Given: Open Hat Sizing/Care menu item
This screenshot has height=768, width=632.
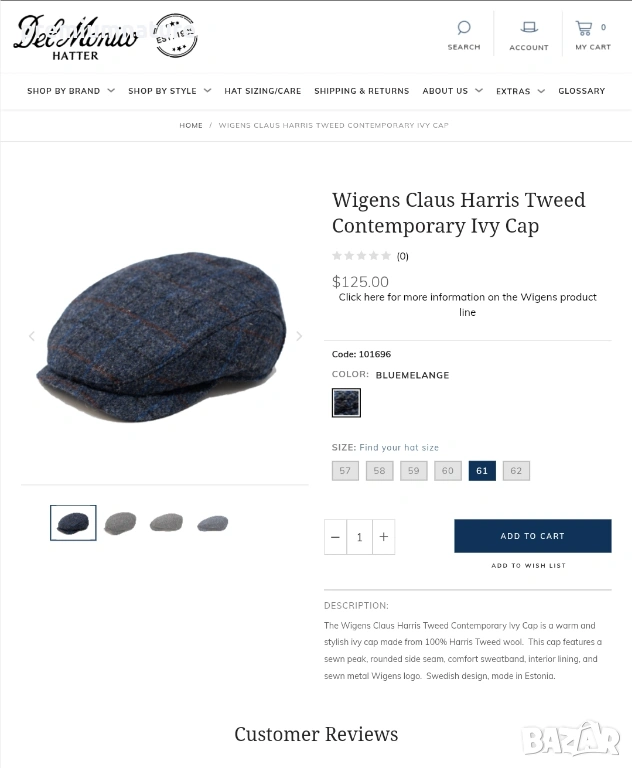Looking at the screenshot, I should pos(263,91).
